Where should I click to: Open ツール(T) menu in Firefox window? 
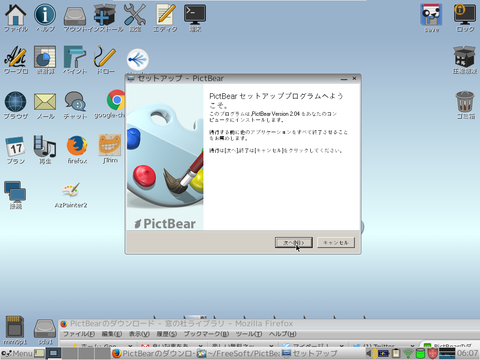click(x=249, y=334)
